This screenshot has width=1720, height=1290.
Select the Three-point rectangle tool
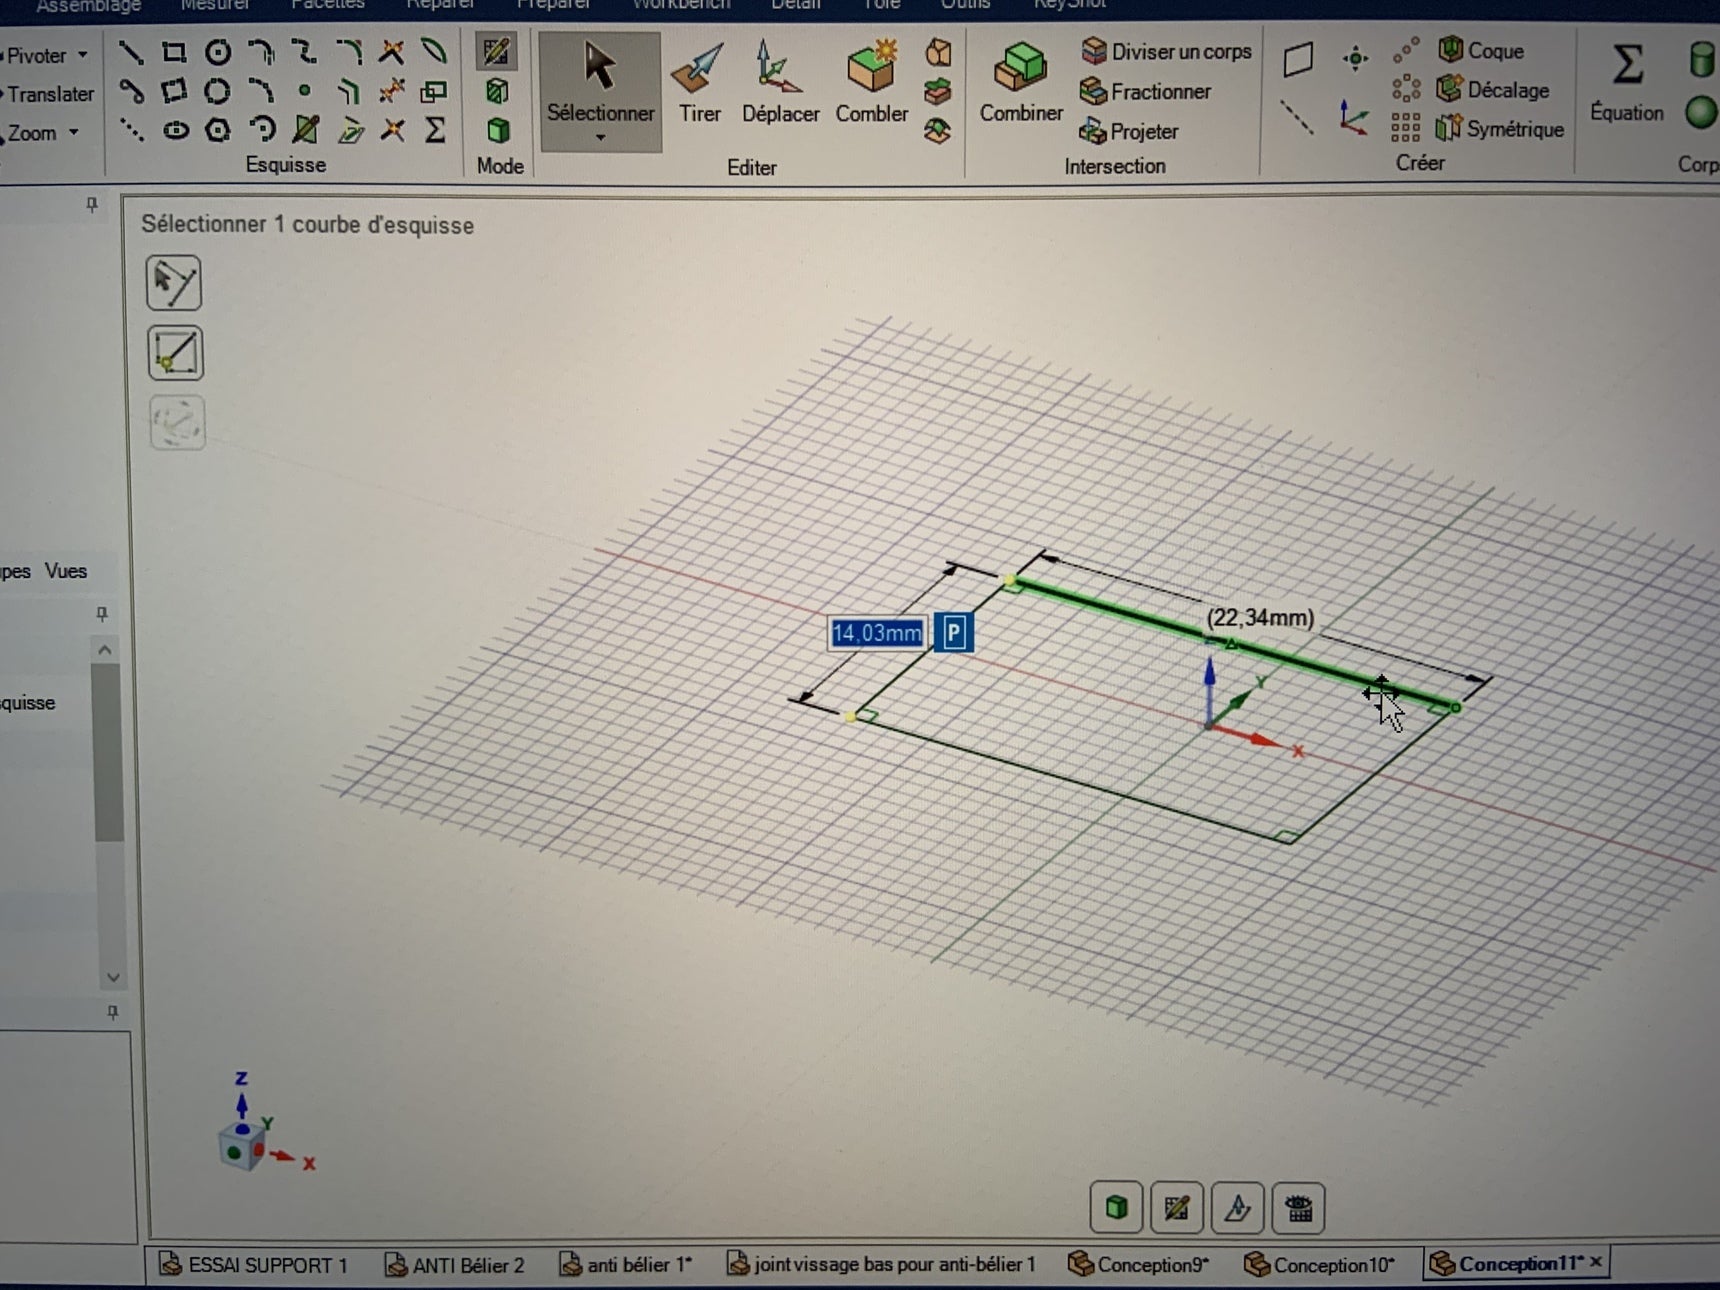174,92
